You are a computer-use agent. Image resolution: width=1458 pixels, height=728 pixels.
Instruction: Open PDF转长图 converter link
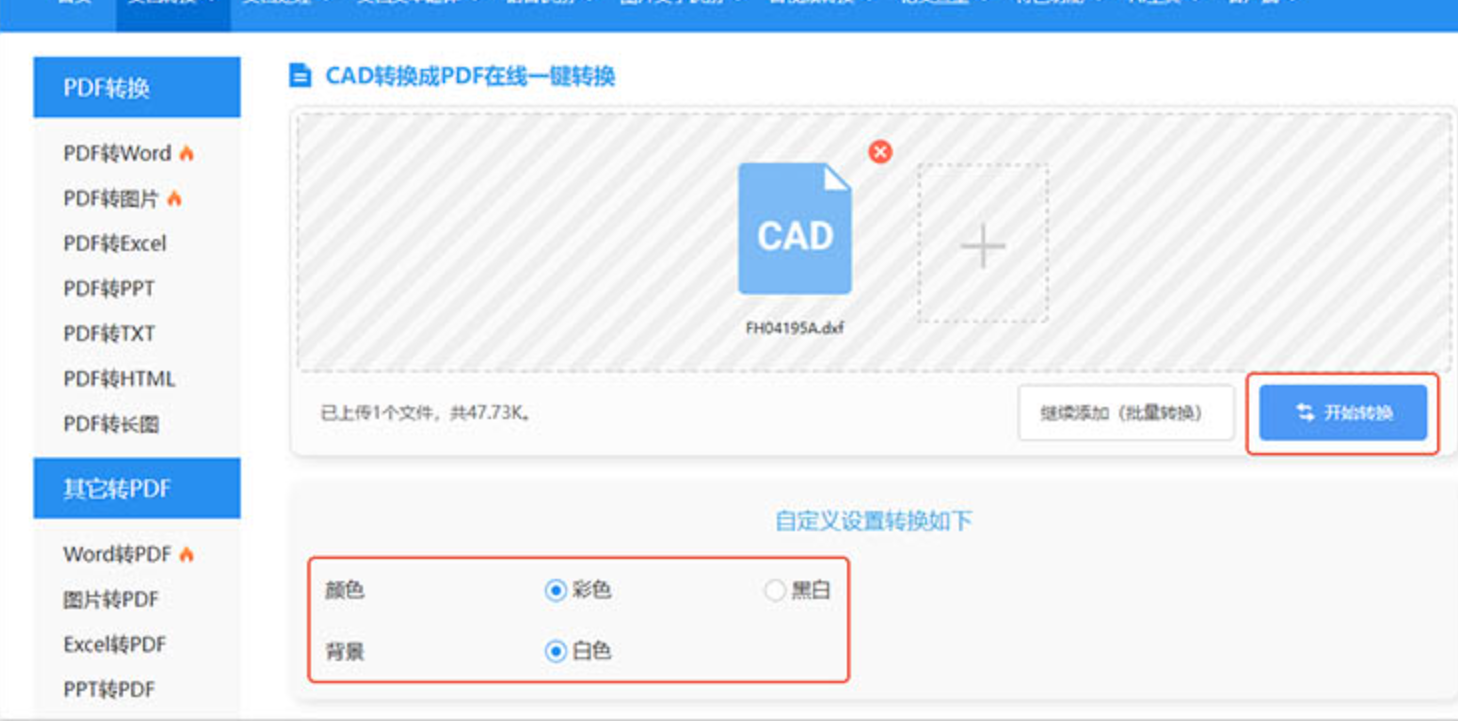coord(111,424)
